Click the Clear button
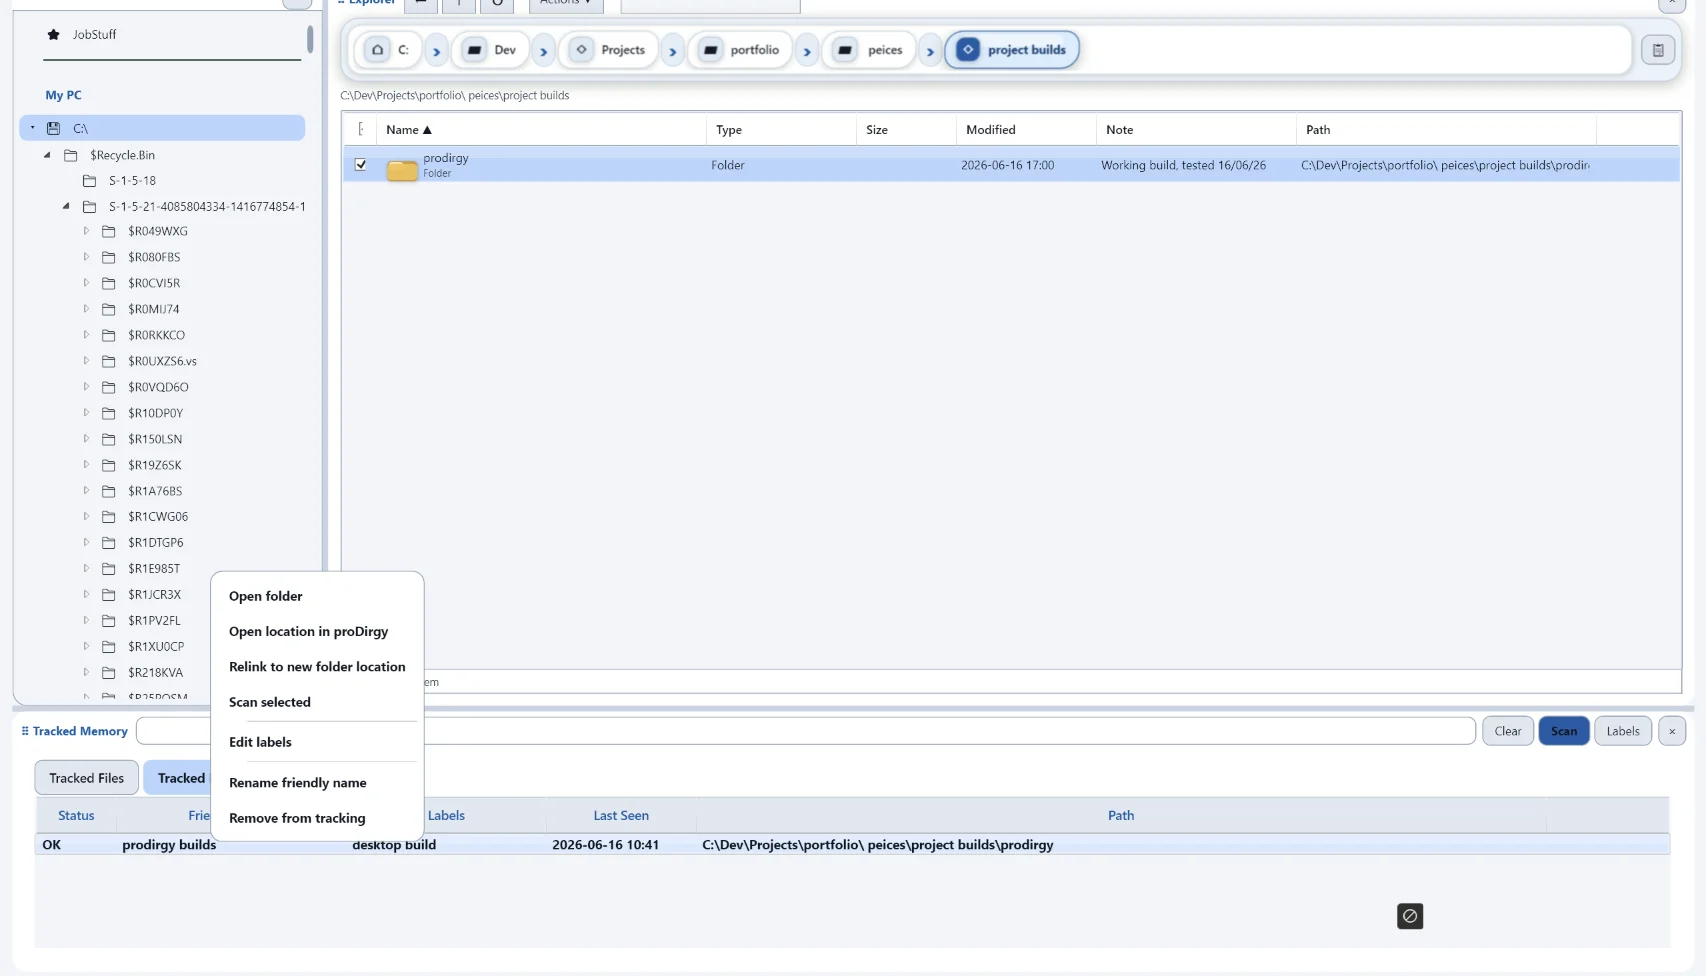 (1508, 731)
